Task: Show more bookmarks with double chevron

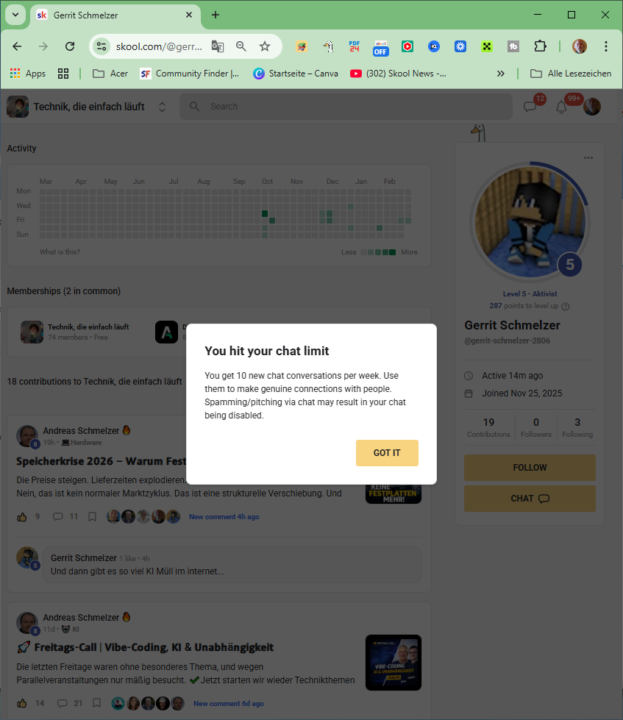Action: 500,73
